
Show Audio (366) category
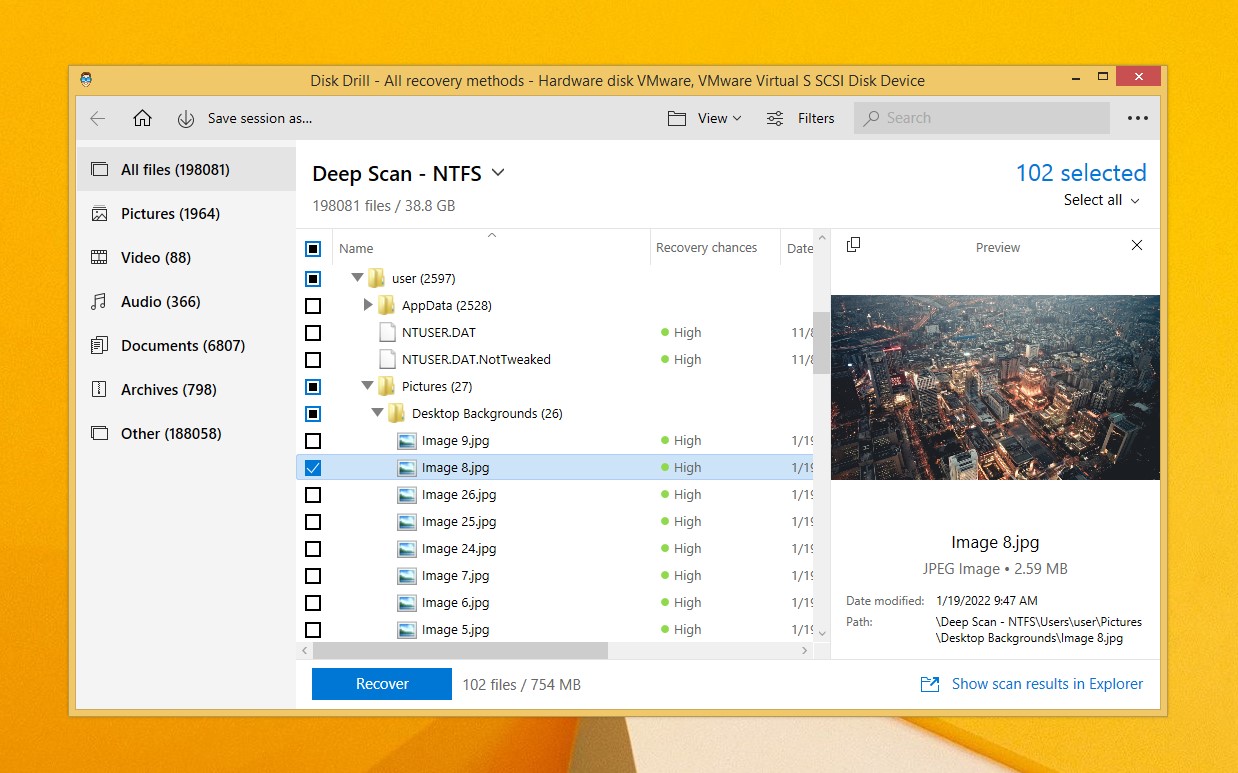point(186,302)
